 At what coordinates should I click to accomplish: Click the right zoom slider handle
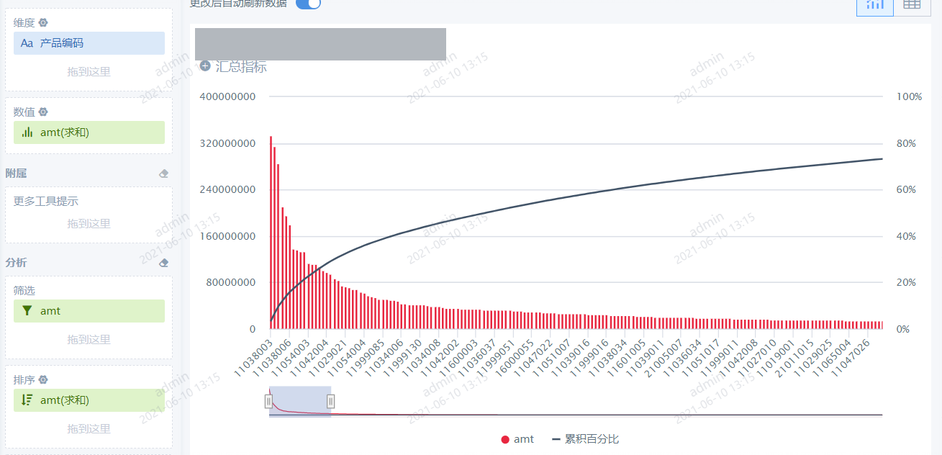(x=330, y=402)
